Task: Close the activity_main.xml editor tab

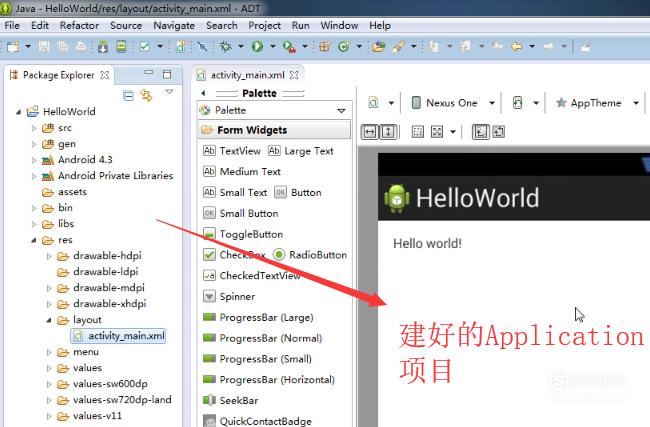Action: point(294,75)
